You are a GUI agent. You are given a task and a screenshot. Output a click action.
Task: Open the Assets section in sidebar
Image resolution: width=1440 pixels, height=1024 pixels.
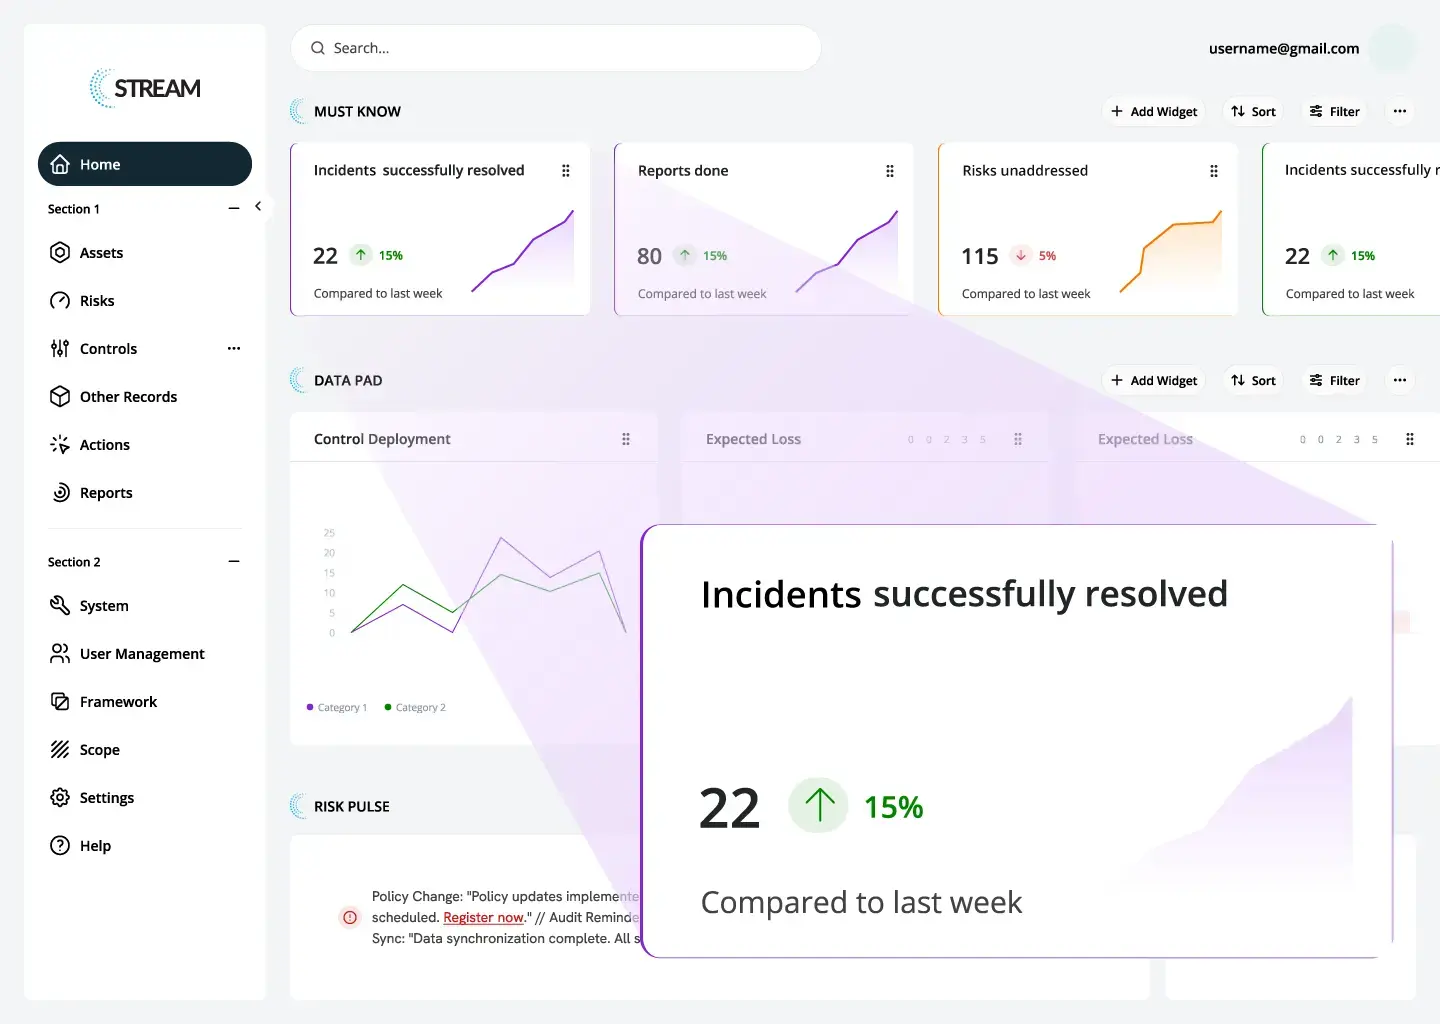click(x=101, y=252)
